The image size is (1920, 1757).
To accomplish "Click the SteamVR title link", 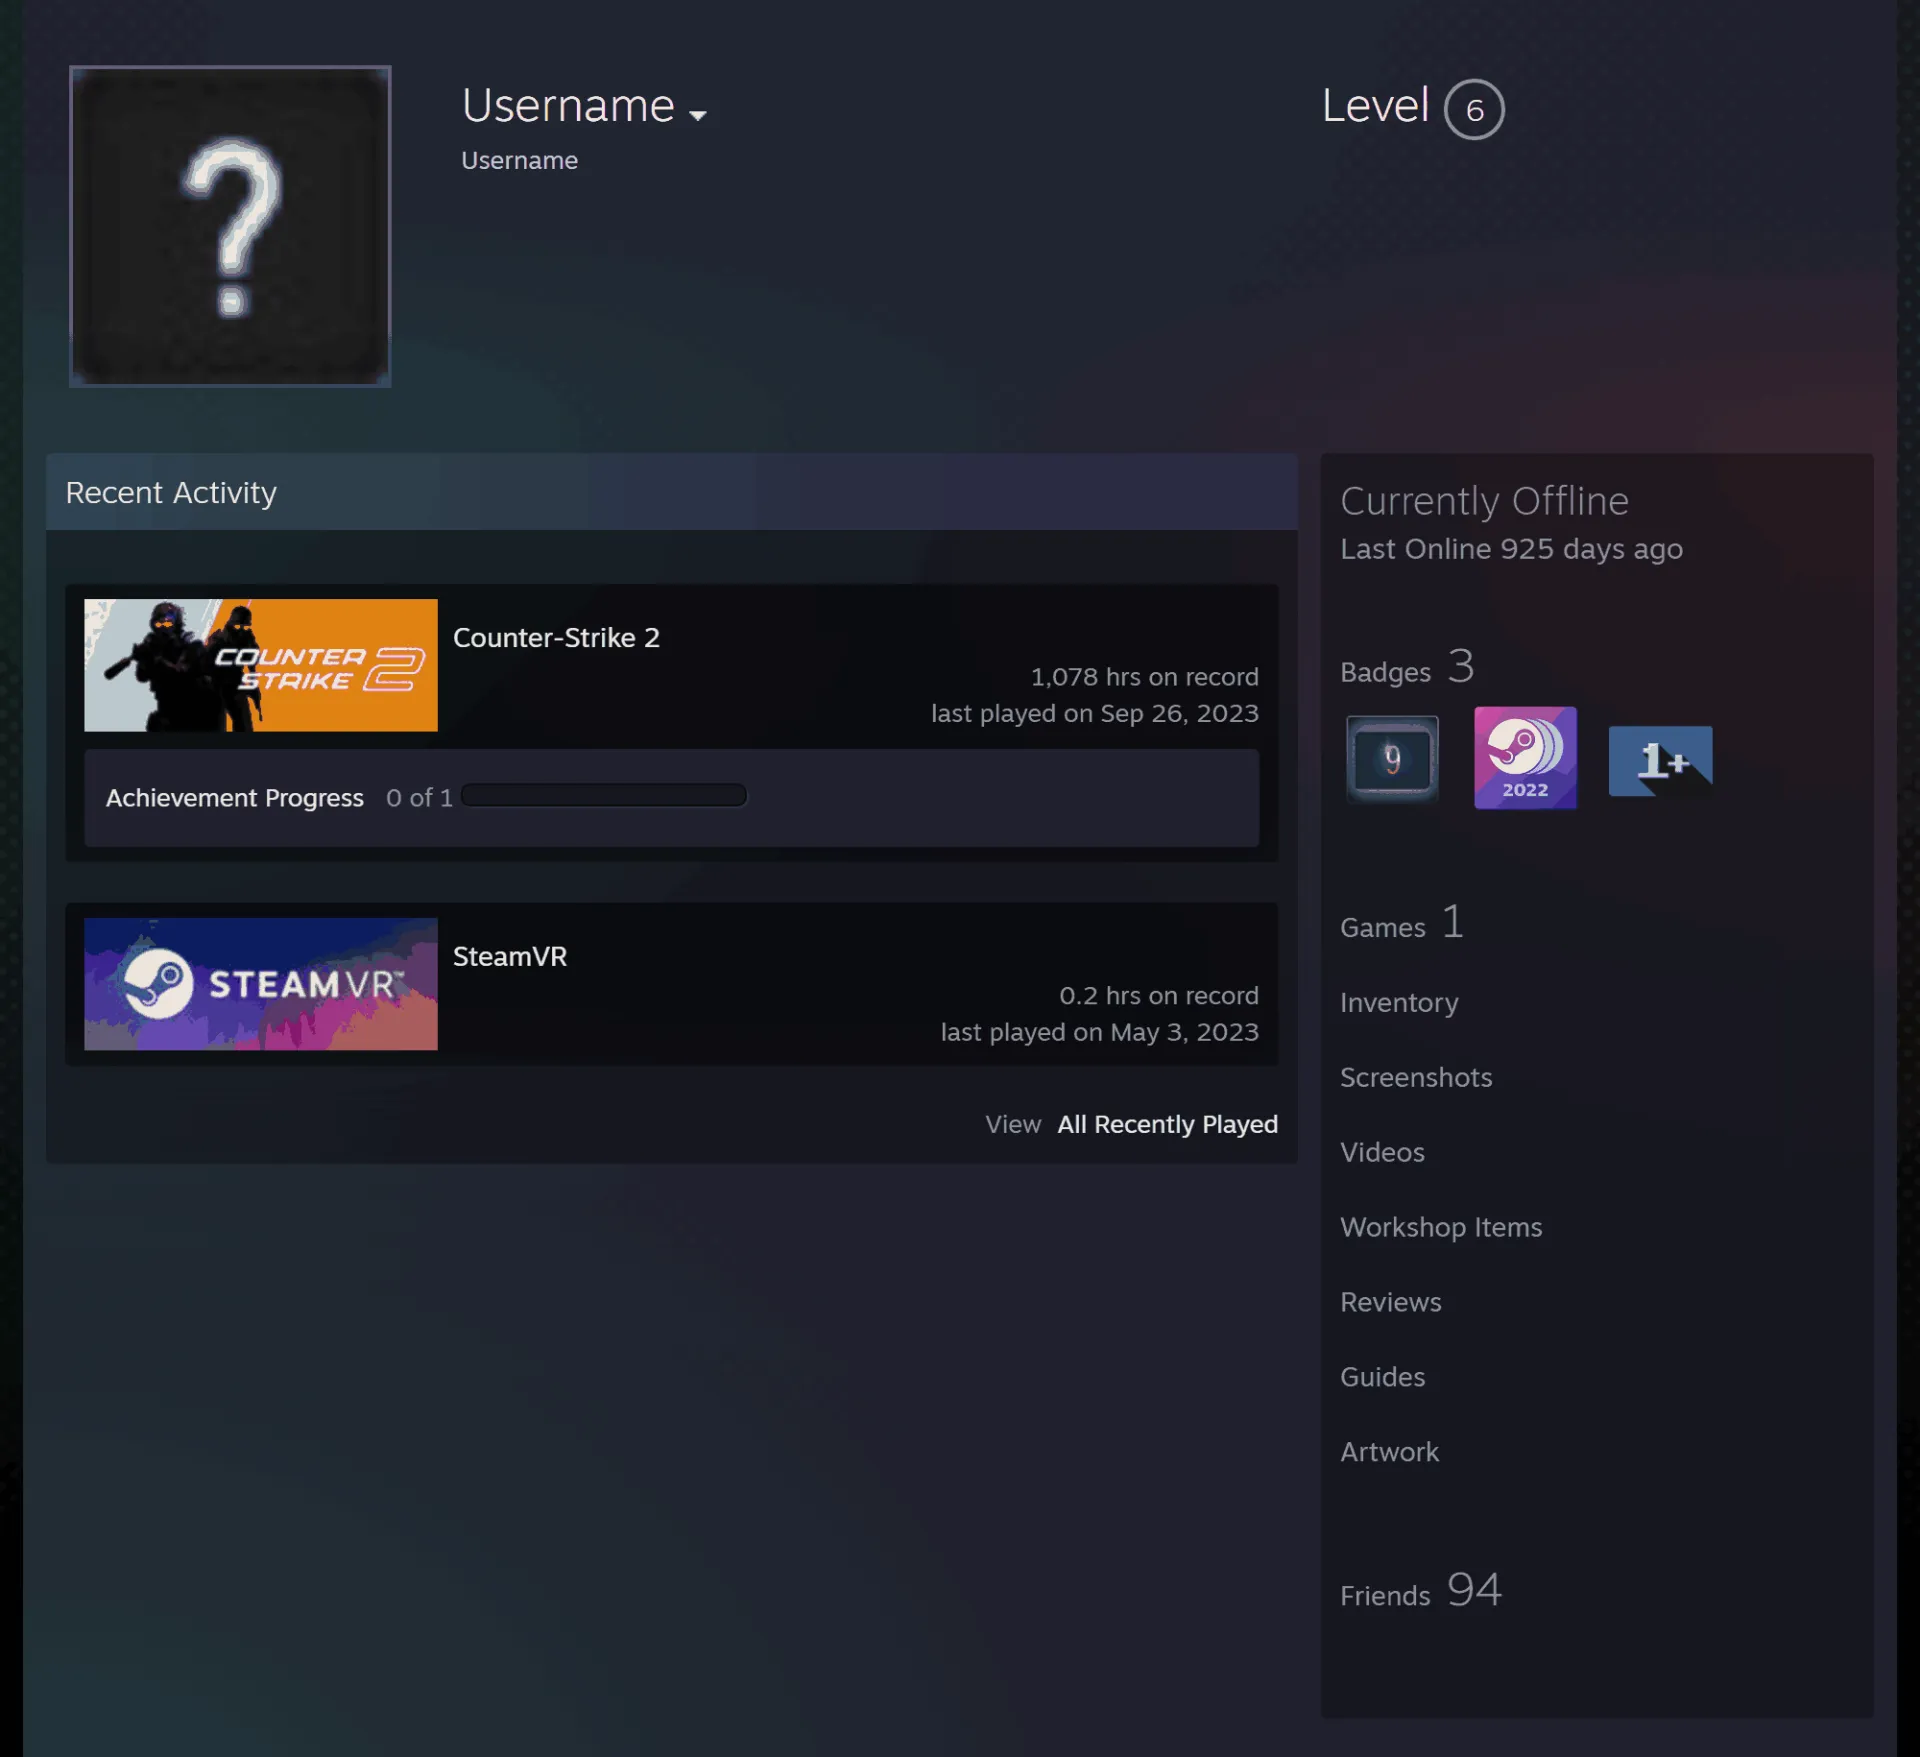I will 510,956.
